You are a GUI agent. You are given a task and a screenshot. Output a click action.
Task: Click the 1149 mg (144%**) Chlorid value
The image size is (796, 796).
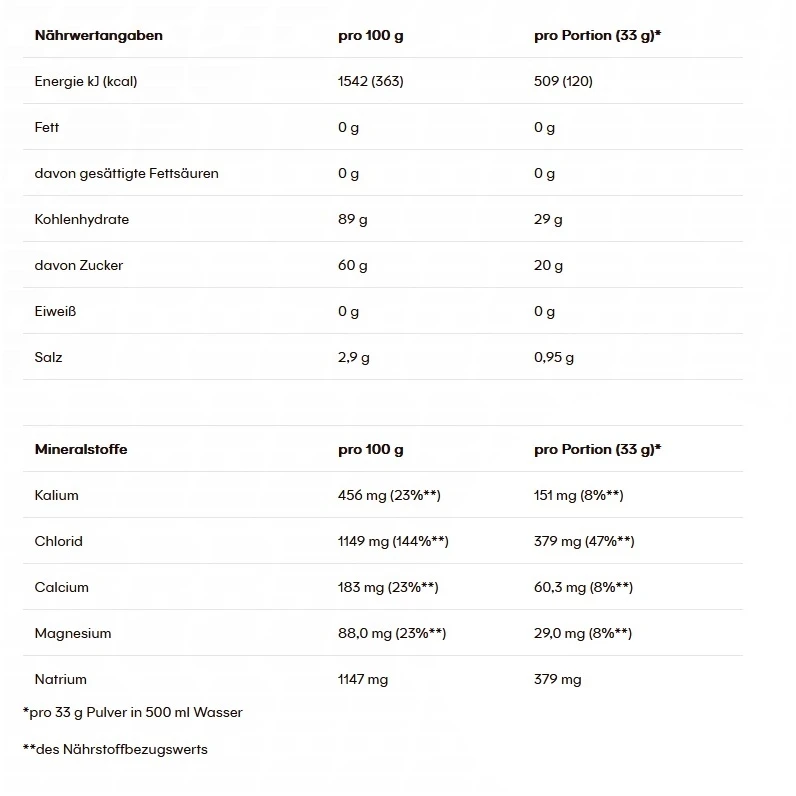(393, 542)
